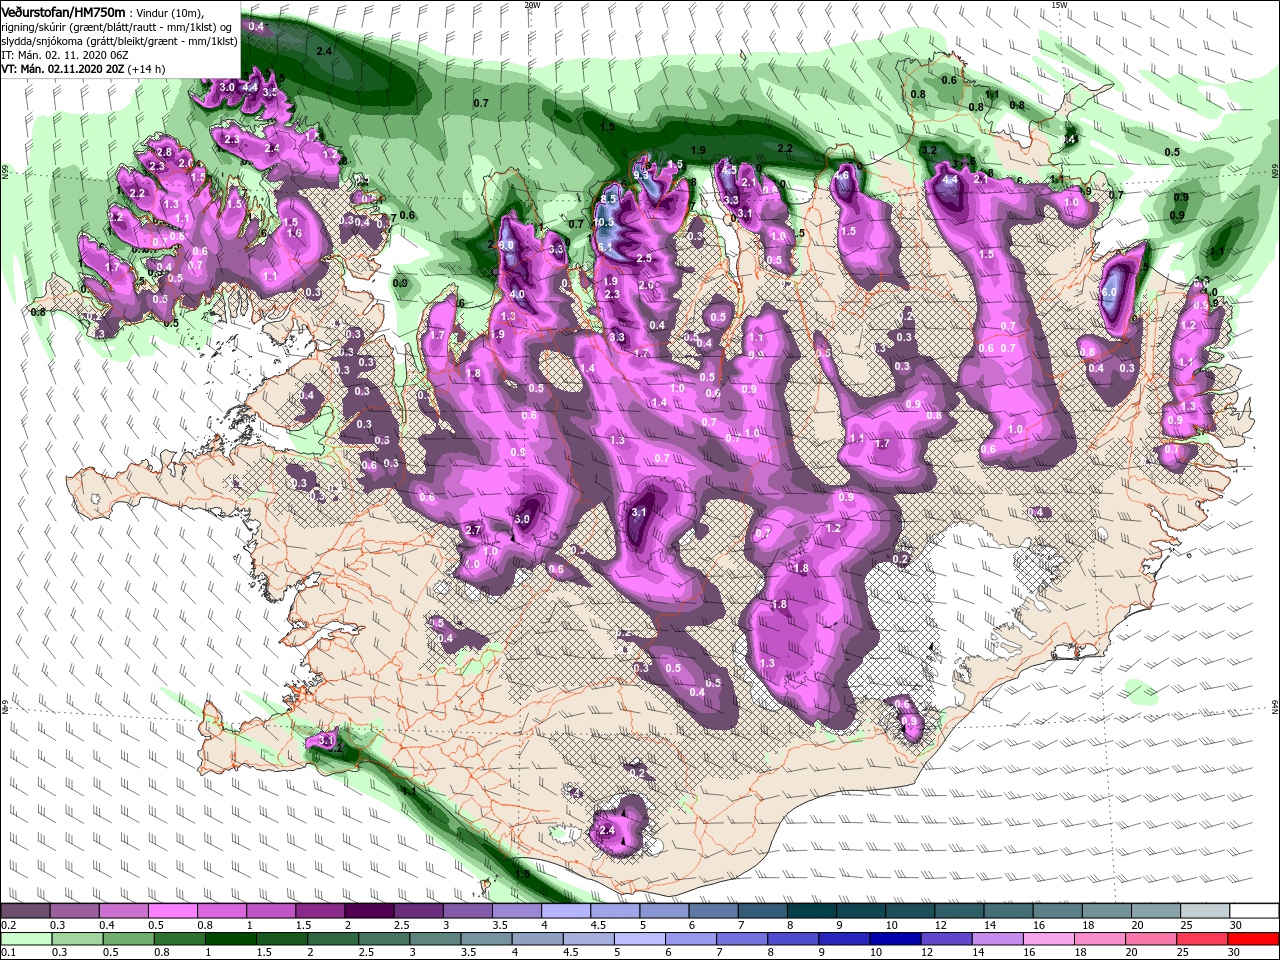Screen dimensions: 1280x960
Task: Click the slydda/snjókoma legend description line
Action: [x=120, y=41]
